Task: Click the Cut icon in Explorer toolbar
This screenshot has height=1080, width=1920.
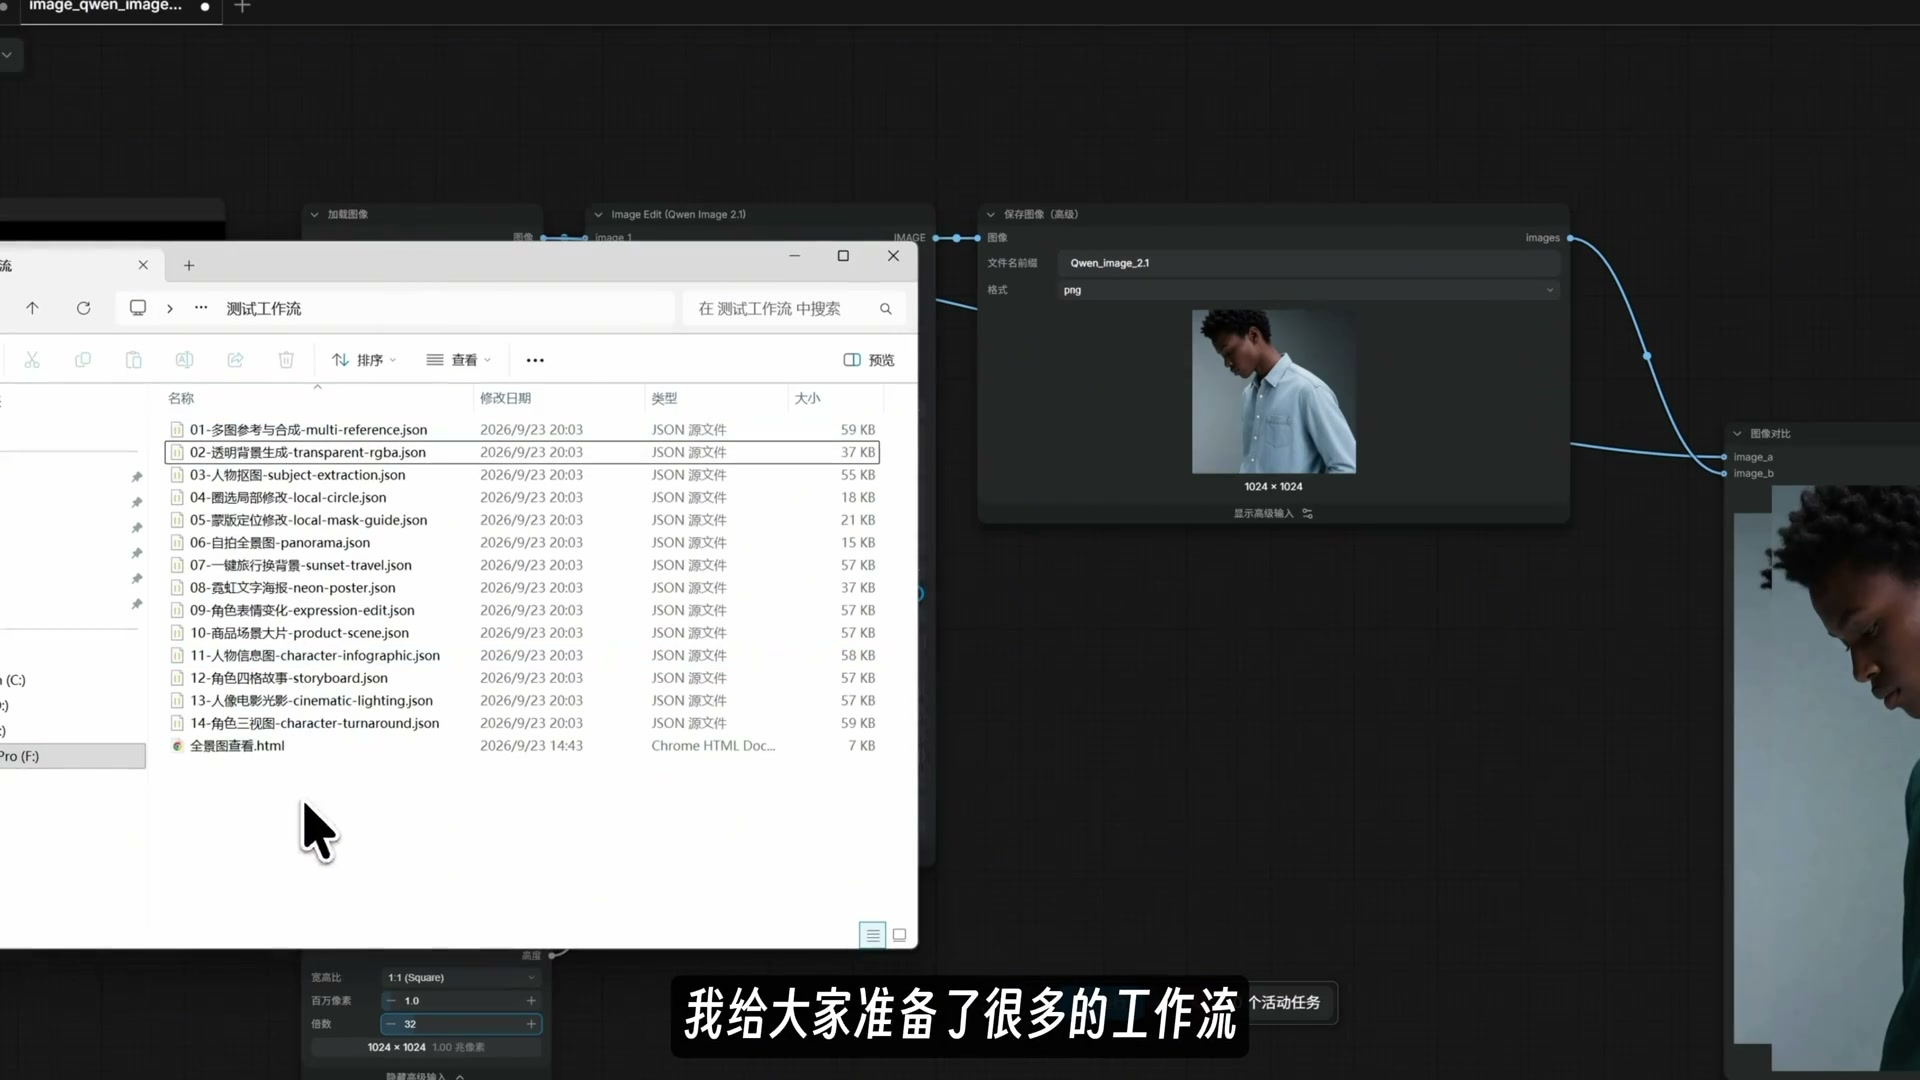Action: click(32, 360)
